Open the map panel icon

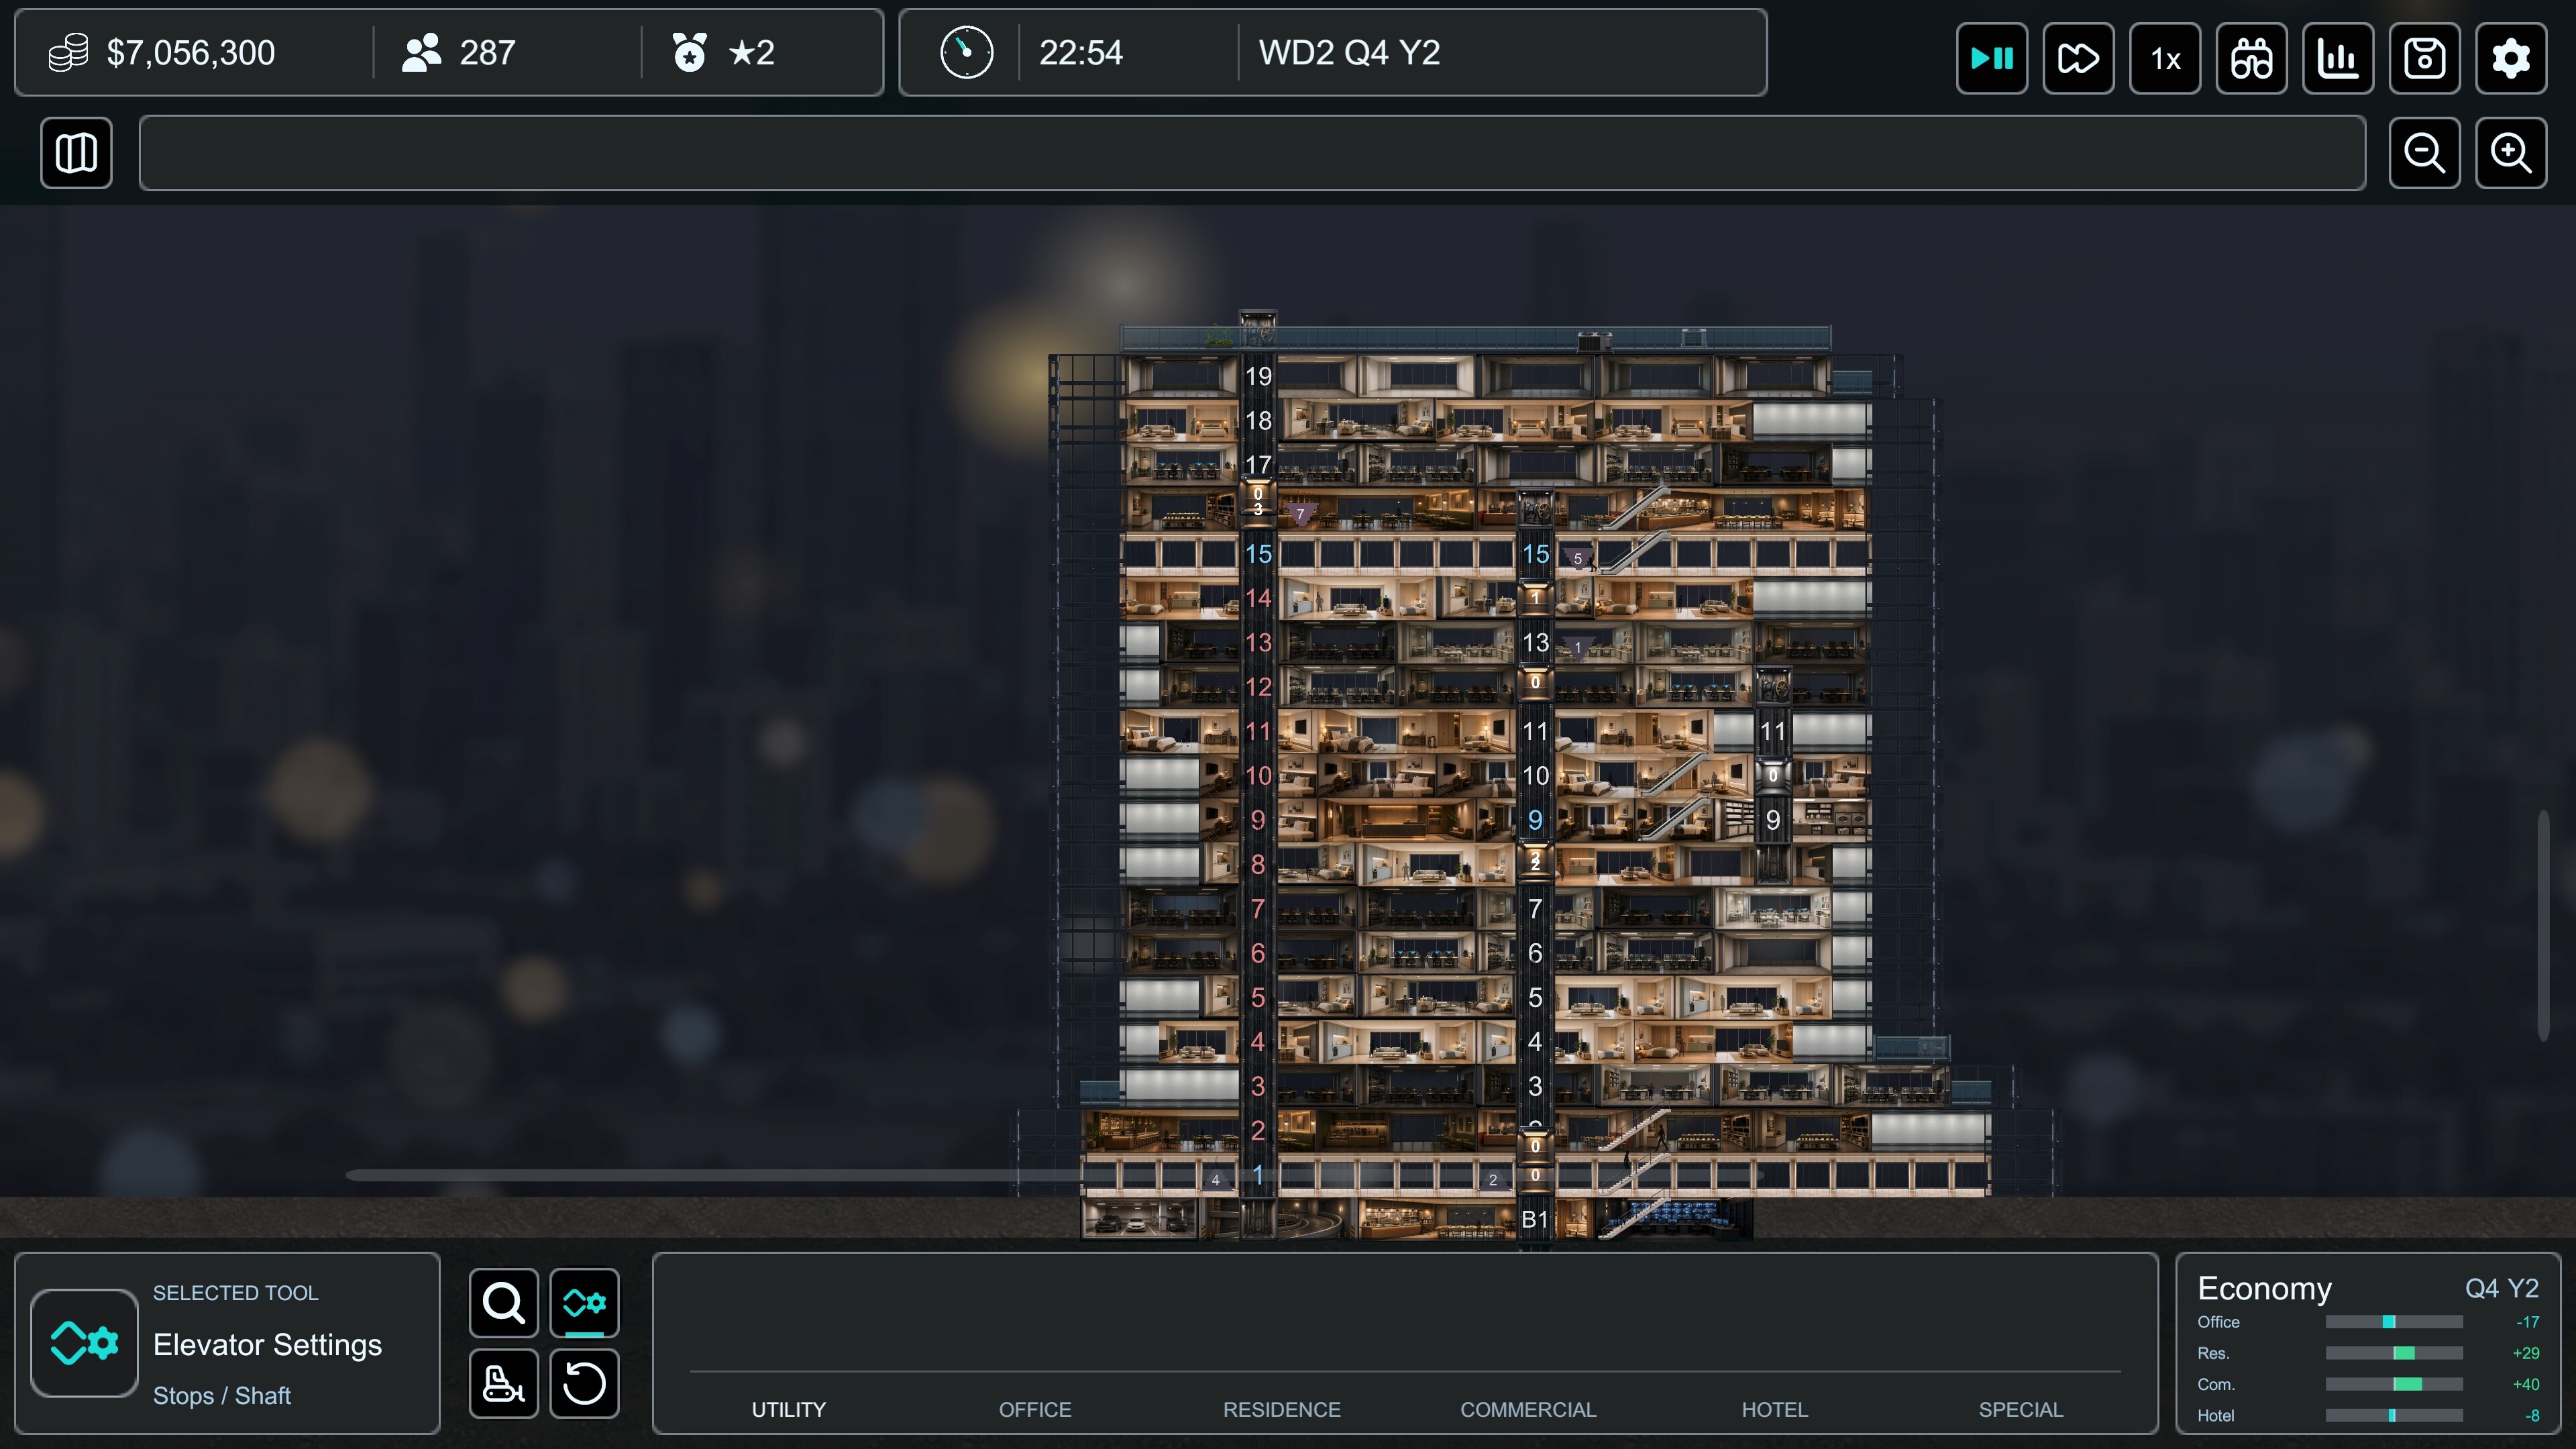point(76,153)
